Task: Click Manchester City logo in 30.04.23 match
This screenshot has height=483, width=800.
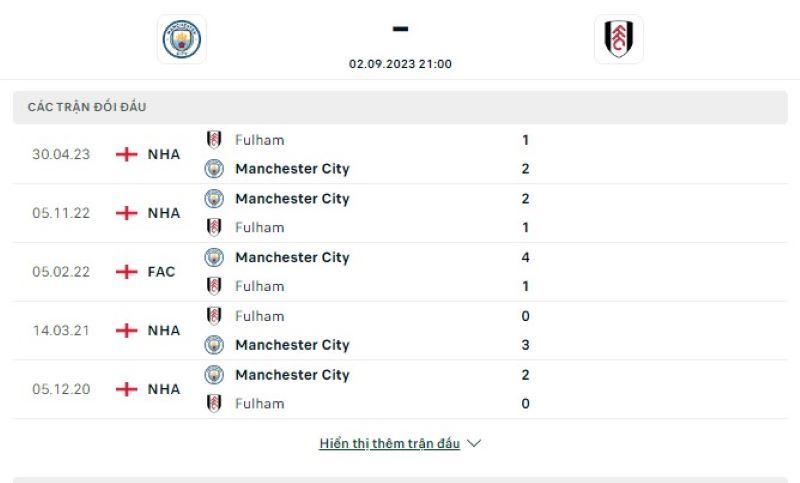Action: [x=214, y=169]
